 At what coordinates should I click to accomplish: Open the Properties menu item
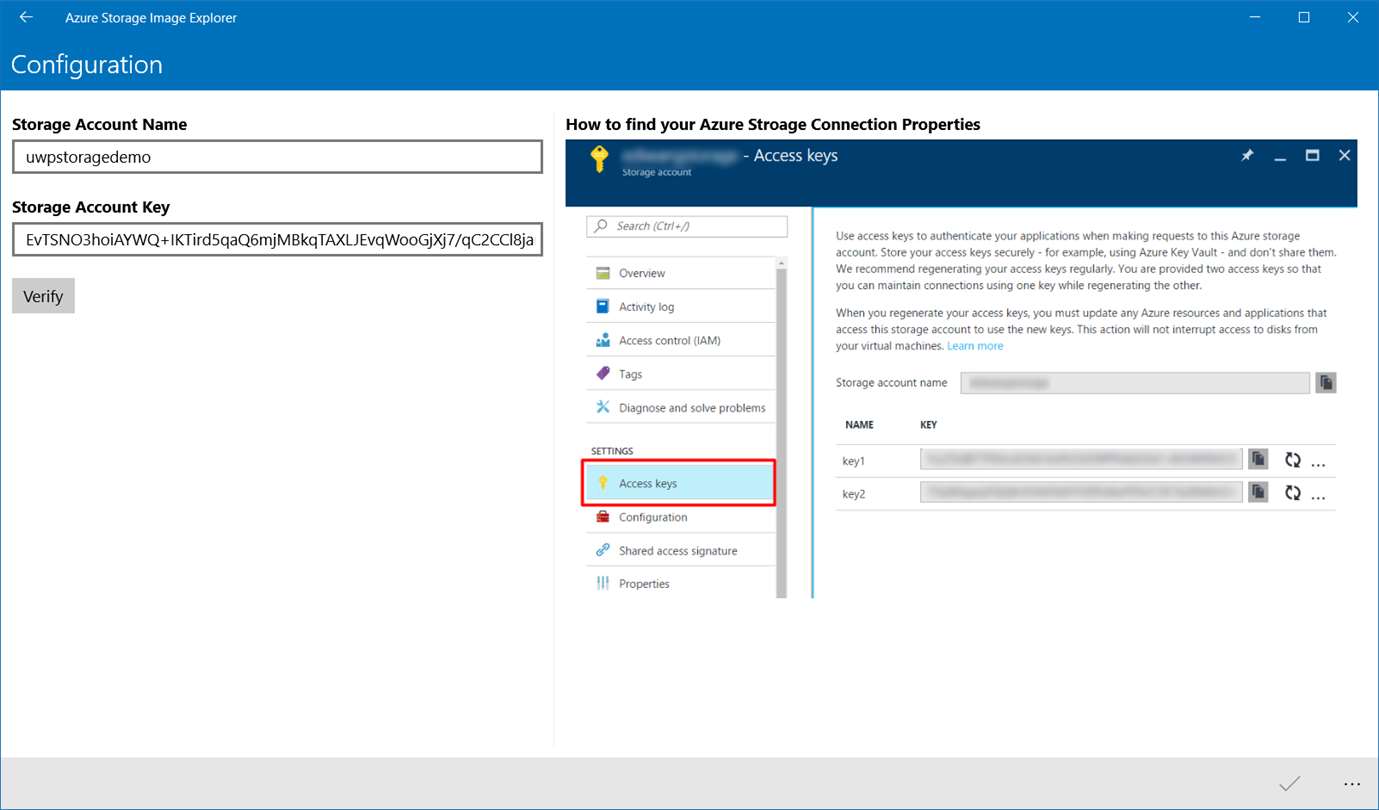coord(681,584)
